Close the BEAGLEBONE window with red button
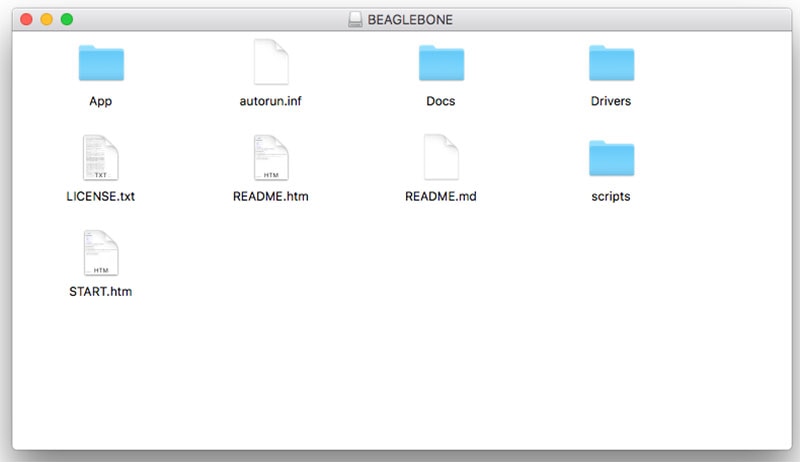This screenshot has width=800, height=462. [26, 19]
